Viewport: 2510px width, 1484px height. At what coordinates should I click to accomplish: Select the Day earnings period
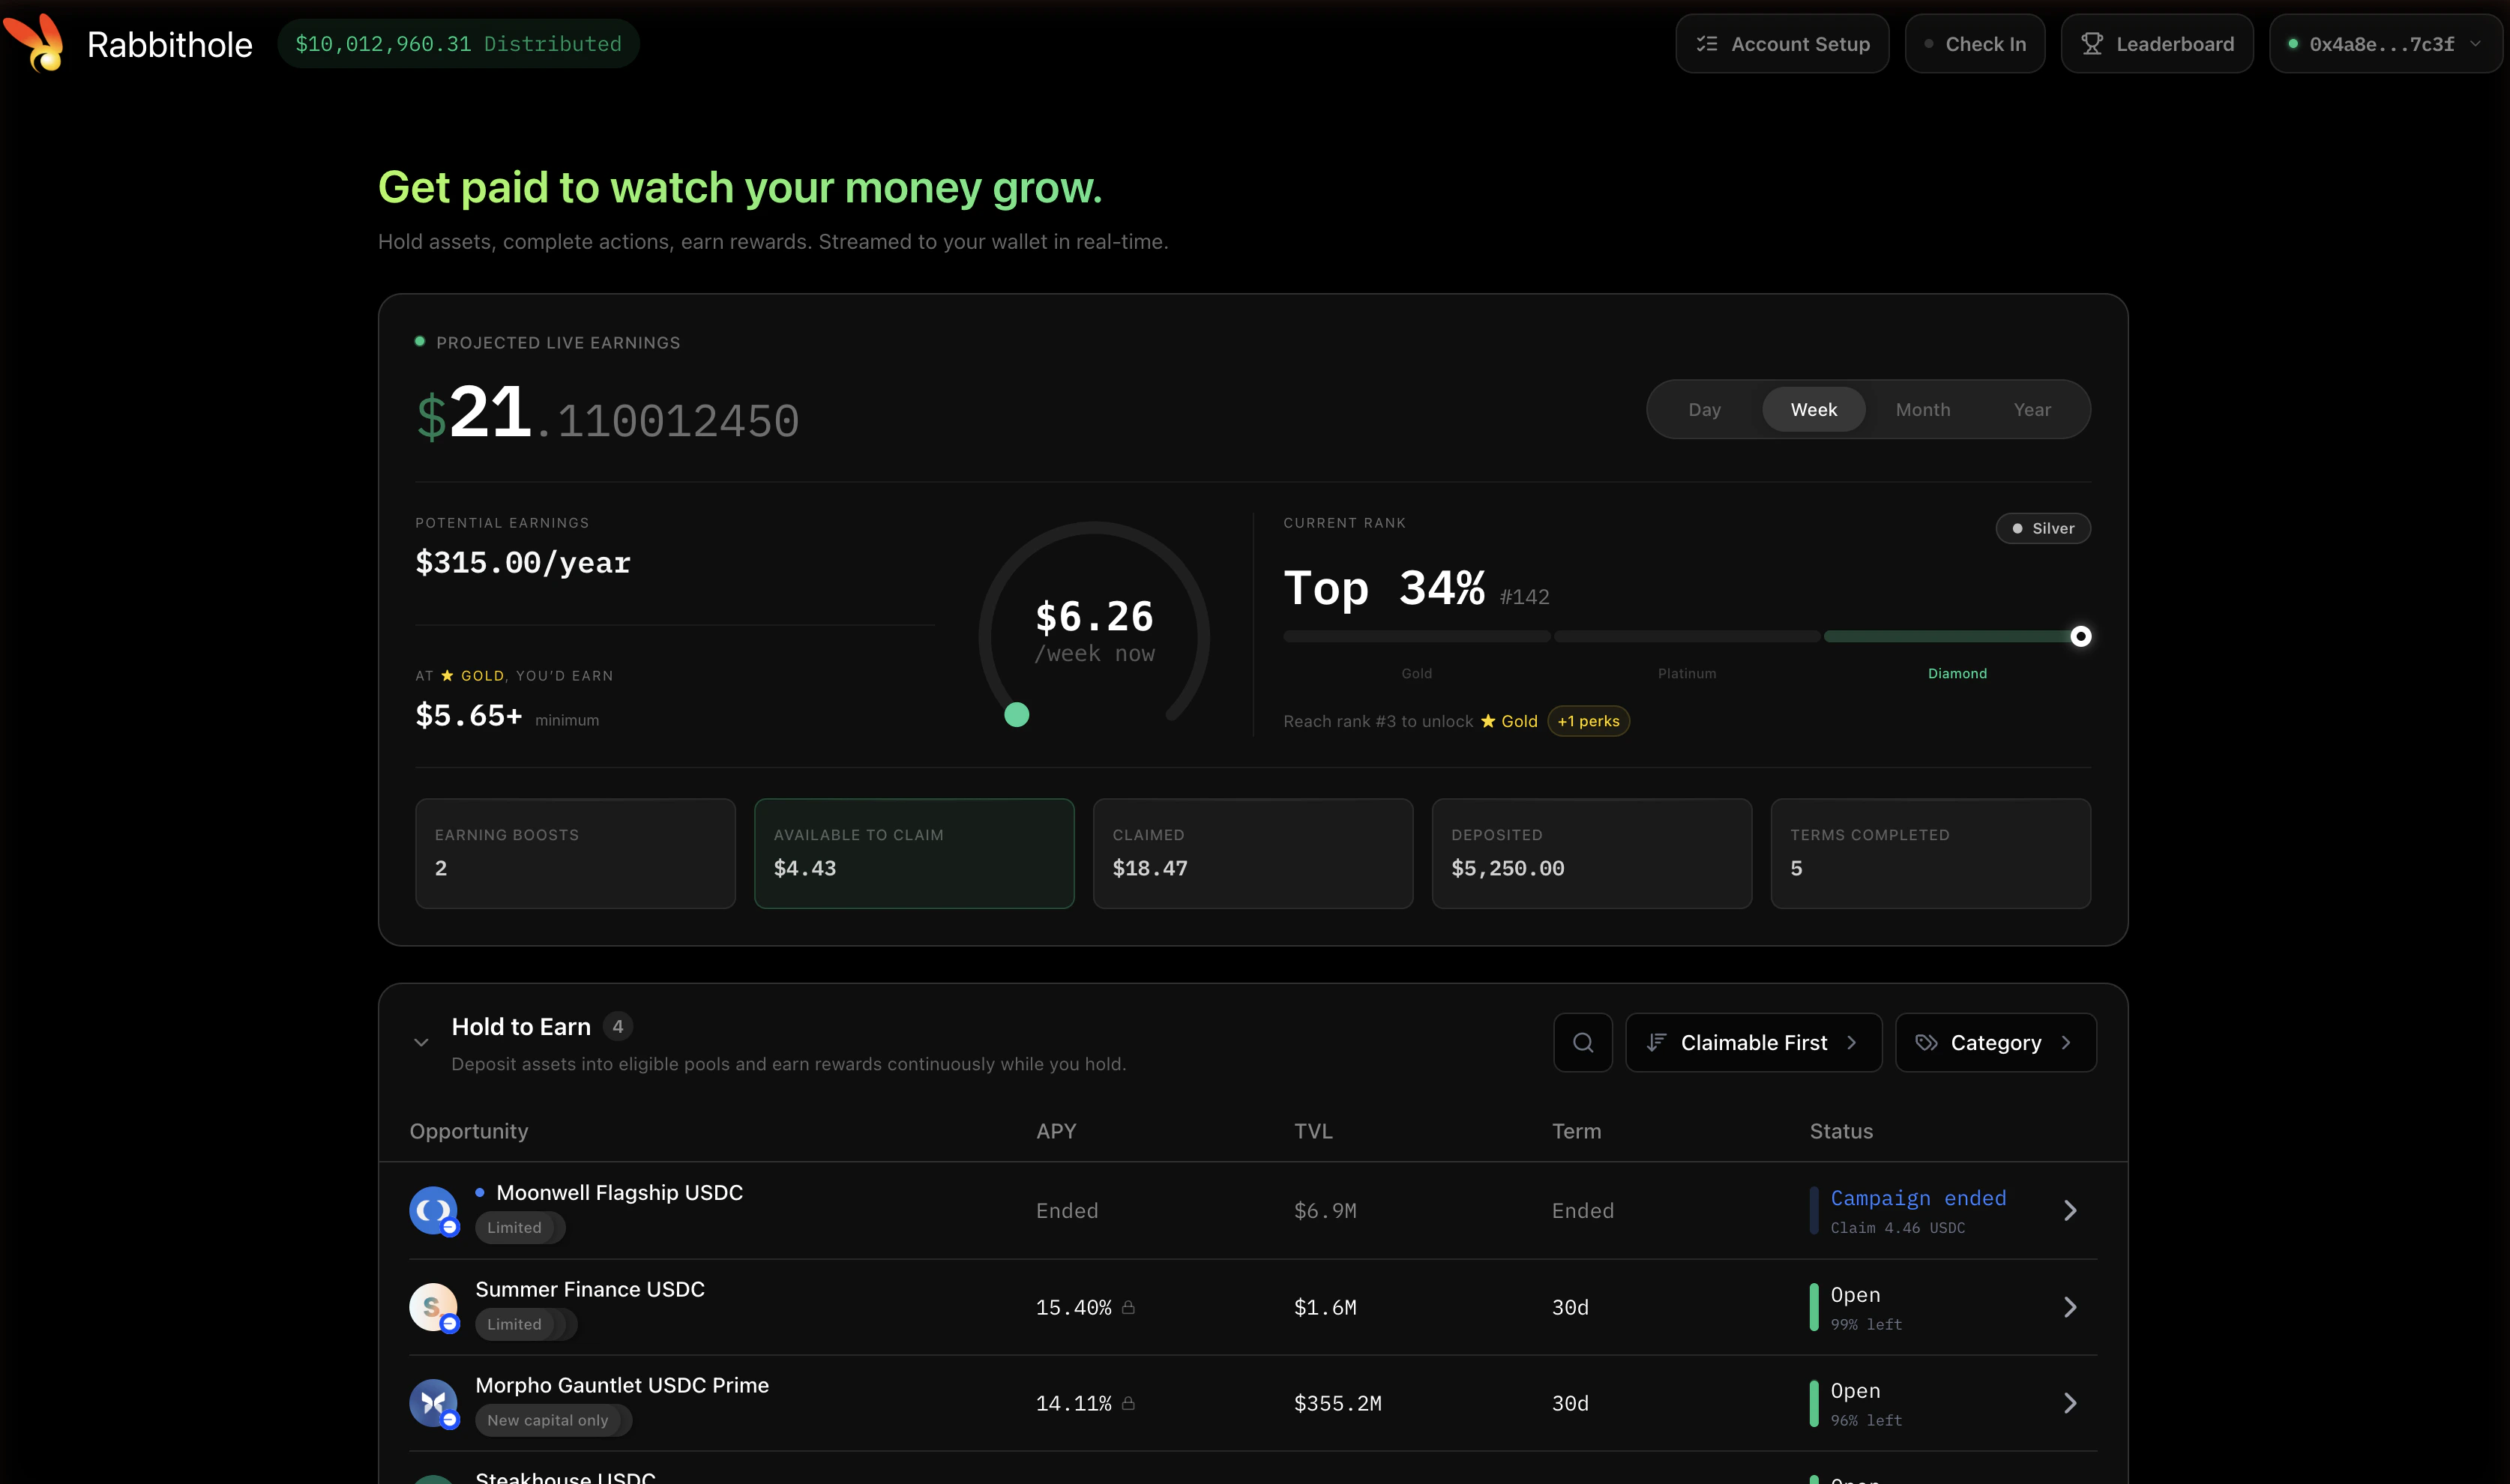(x=1704, y=409)
